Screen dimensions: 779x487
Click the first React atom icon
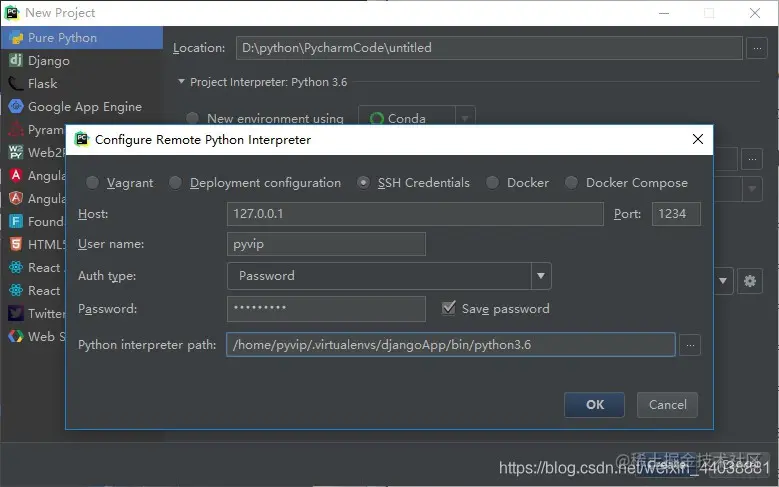point(16,267)
